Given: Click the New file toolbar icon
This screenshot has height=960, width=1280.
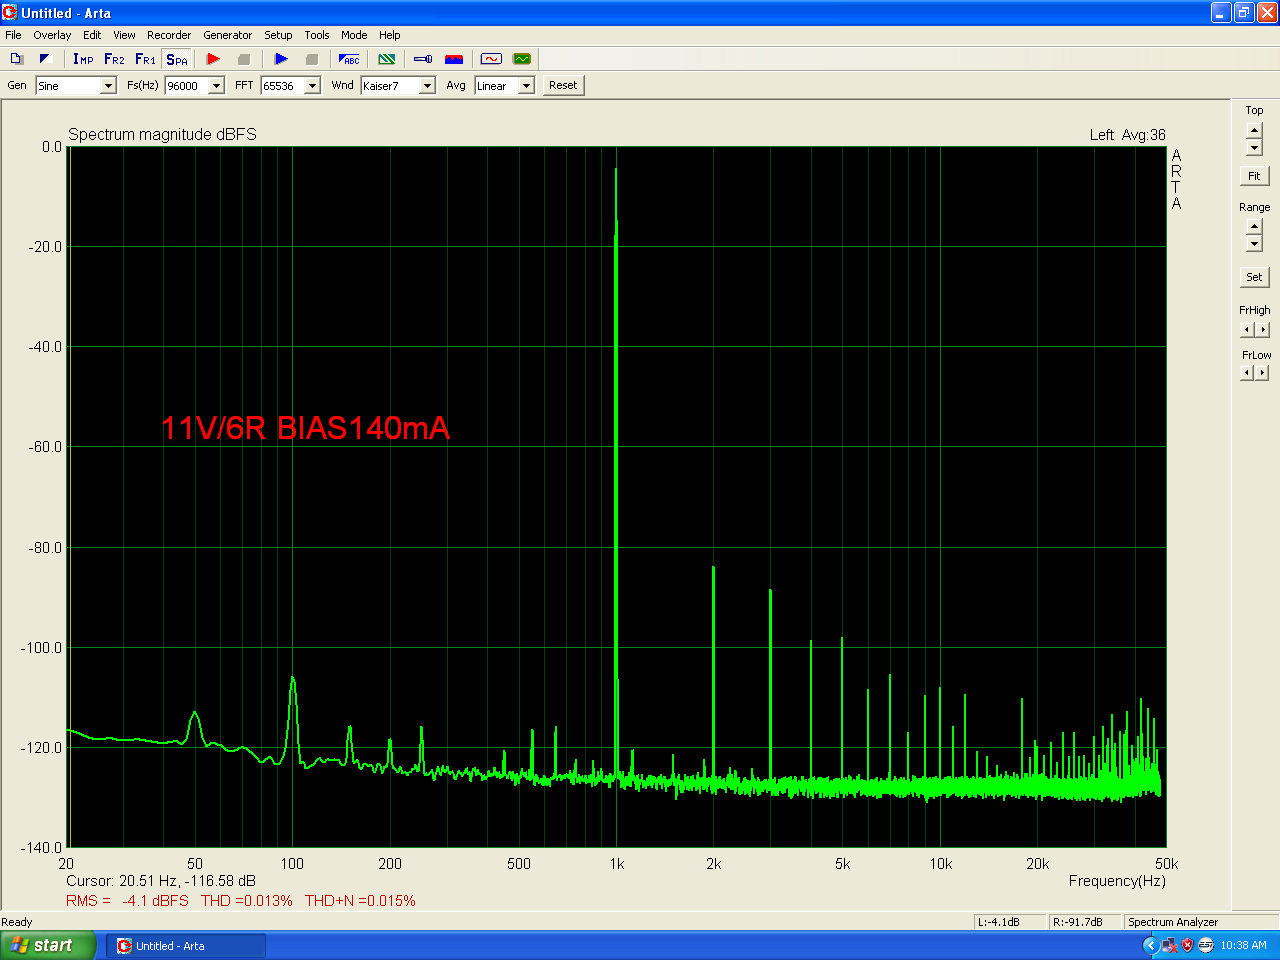Looking at the screenshot, I should point(16,59).
